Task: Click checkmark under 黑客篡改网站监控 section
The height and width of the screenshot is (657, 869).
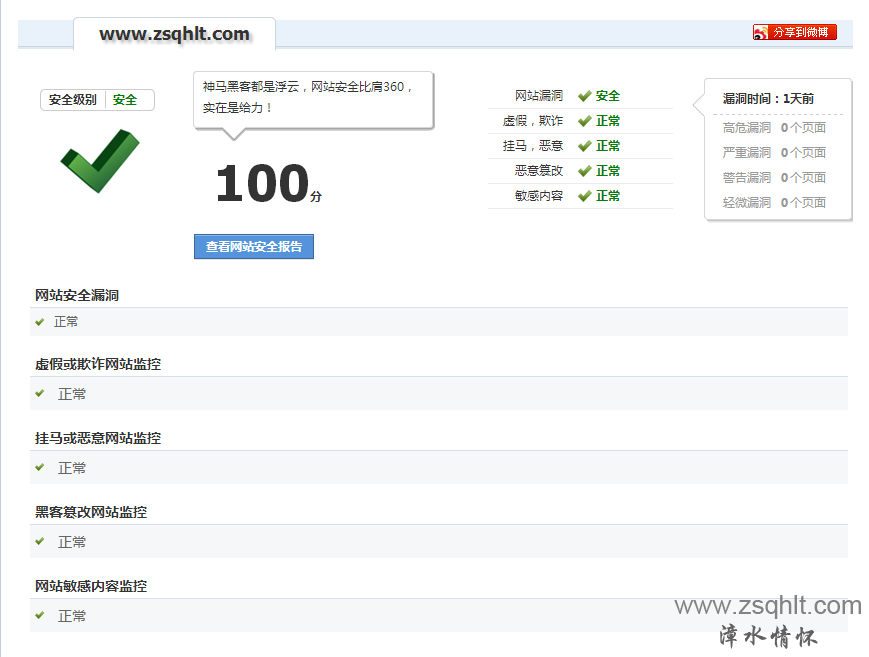Action: tap(40, 541)
